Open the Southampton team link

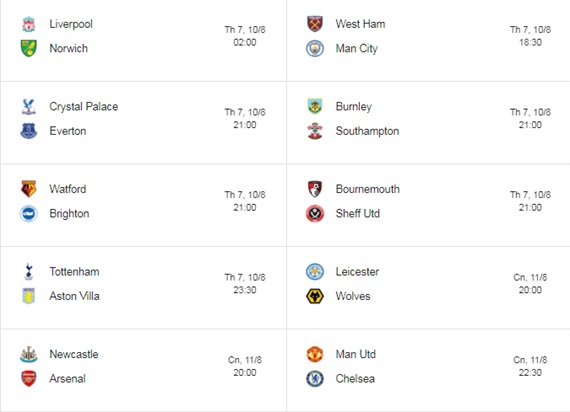pyautogui.click(x=367, y=131)
